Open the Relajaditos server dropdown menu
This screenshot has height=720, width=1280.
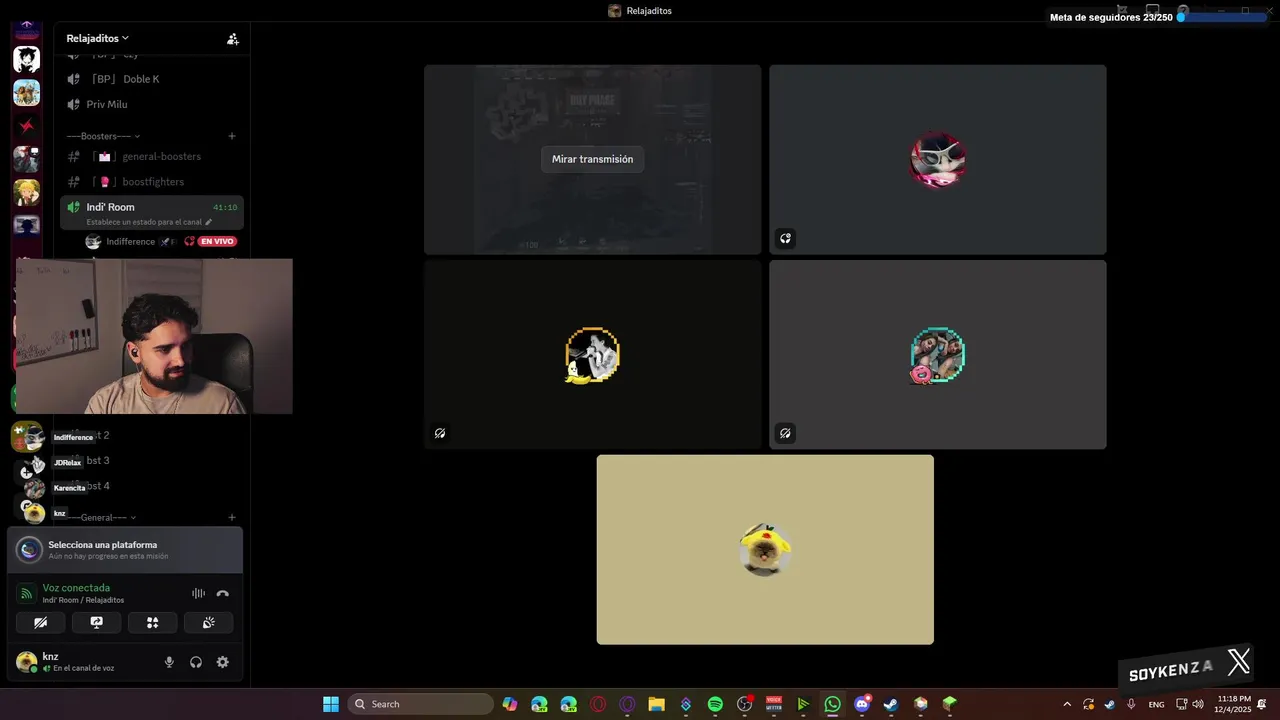(x=97, y=38)
